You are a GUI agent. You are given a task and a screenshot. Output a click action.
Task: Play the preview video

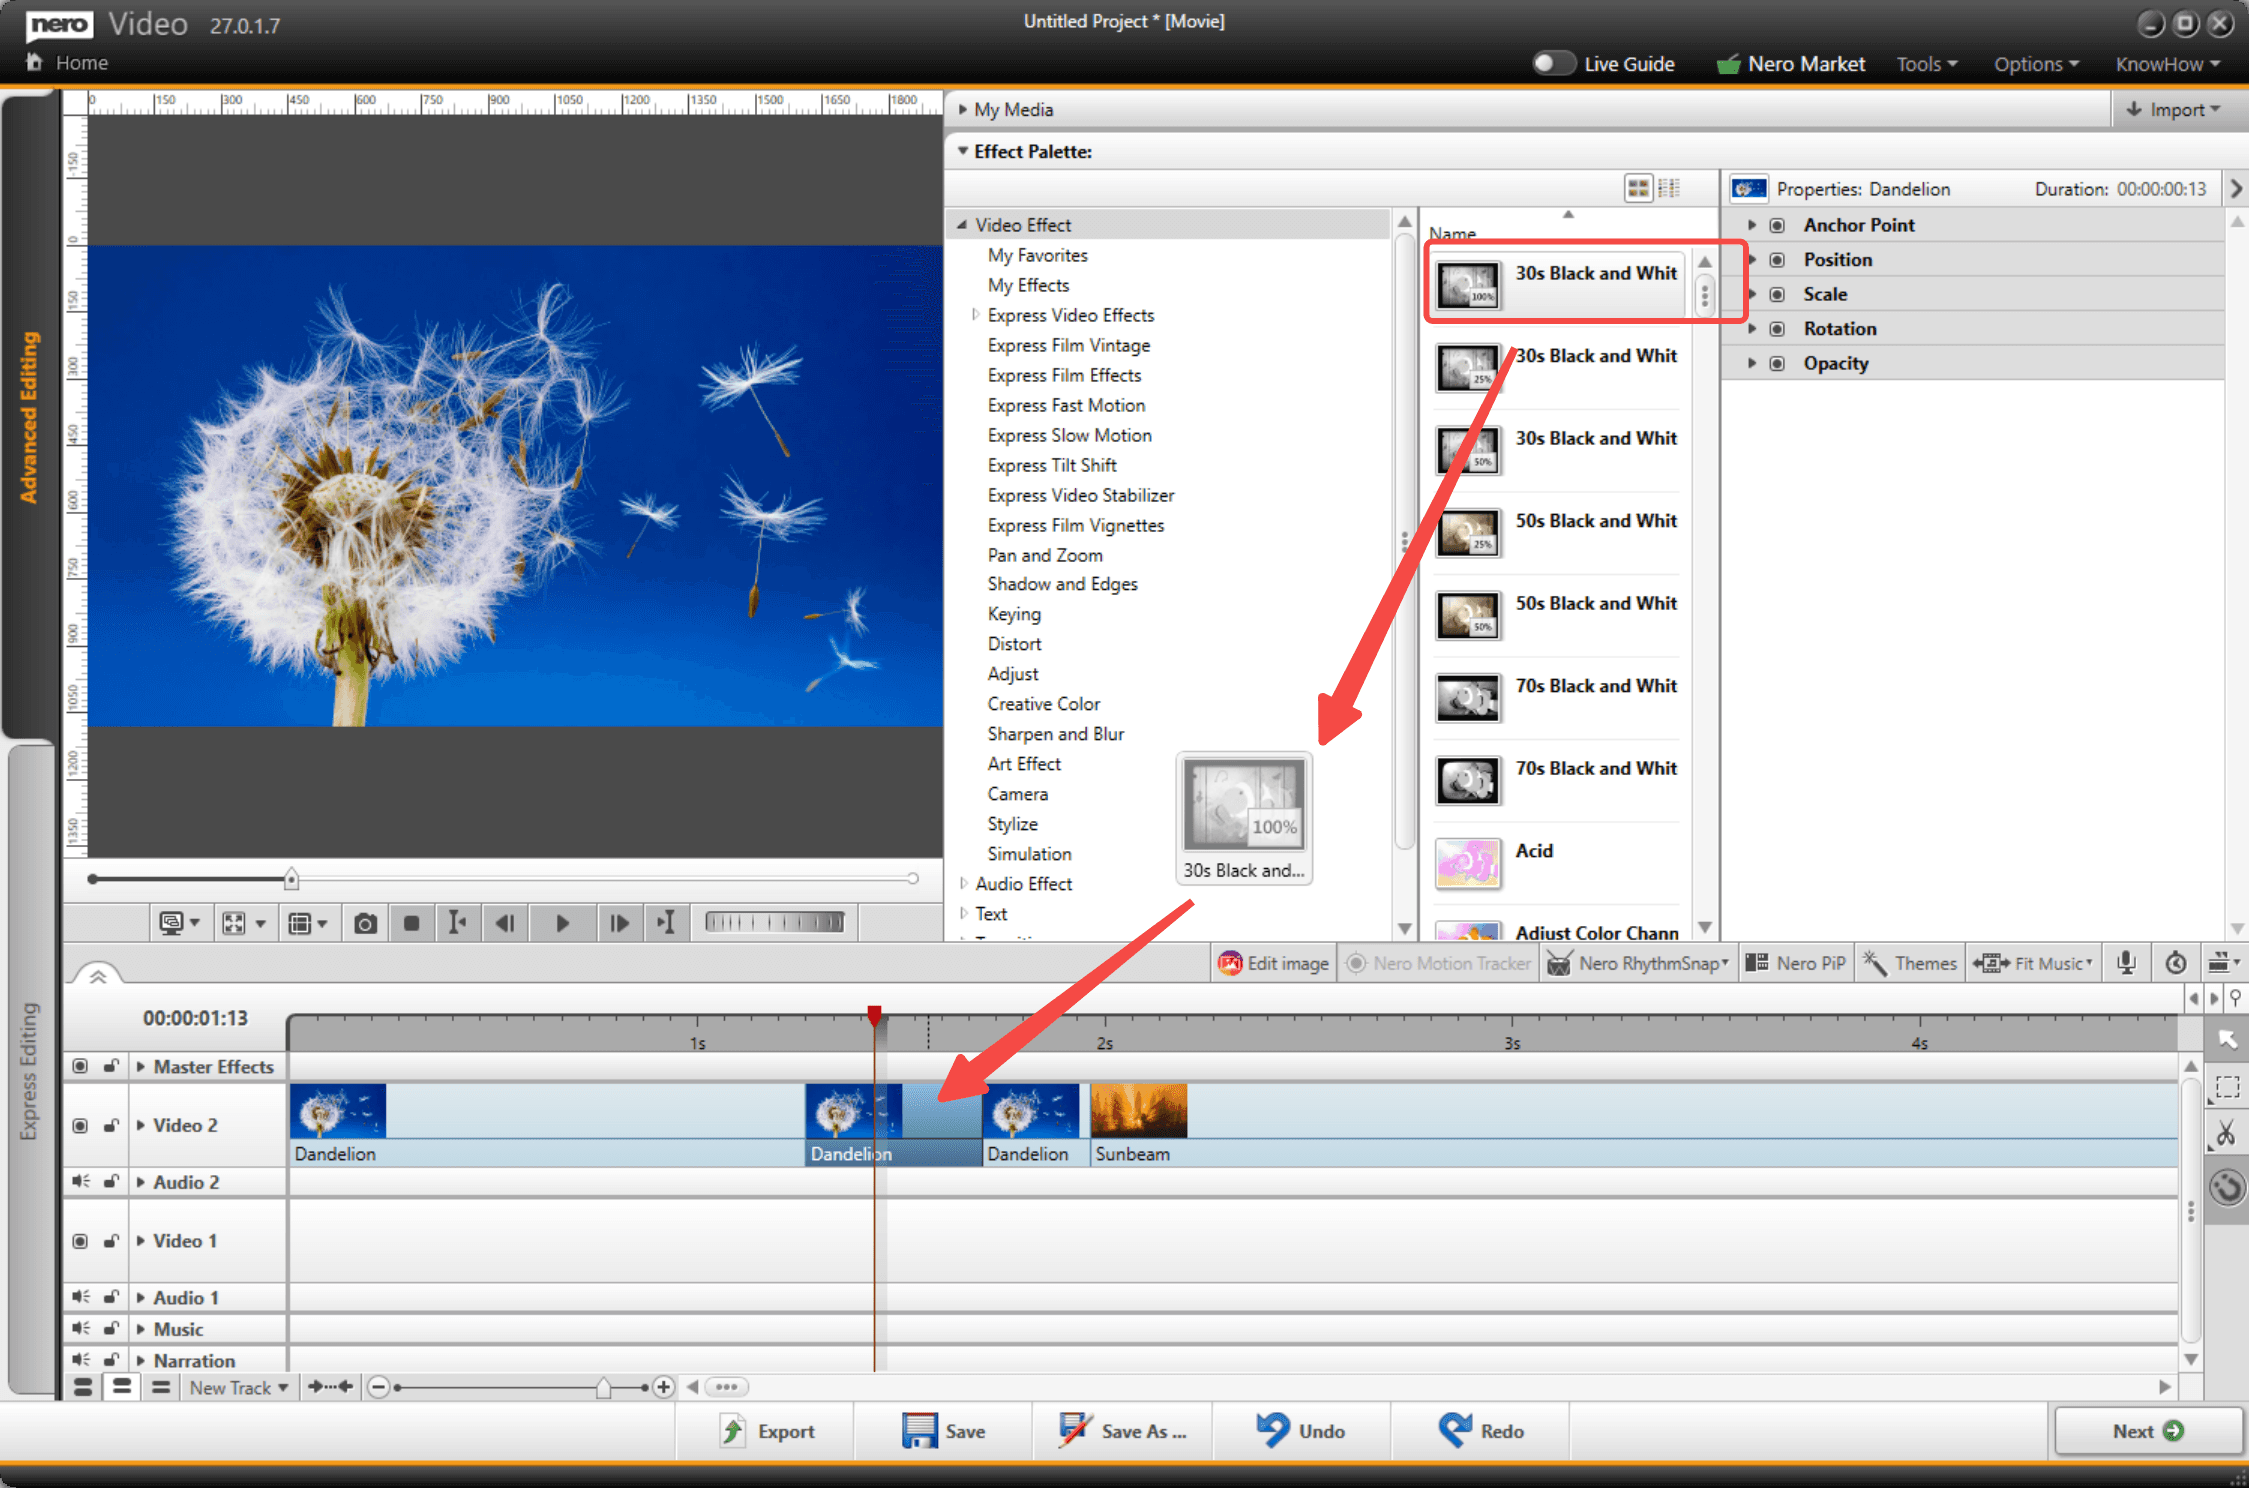(x=562, y=923)
